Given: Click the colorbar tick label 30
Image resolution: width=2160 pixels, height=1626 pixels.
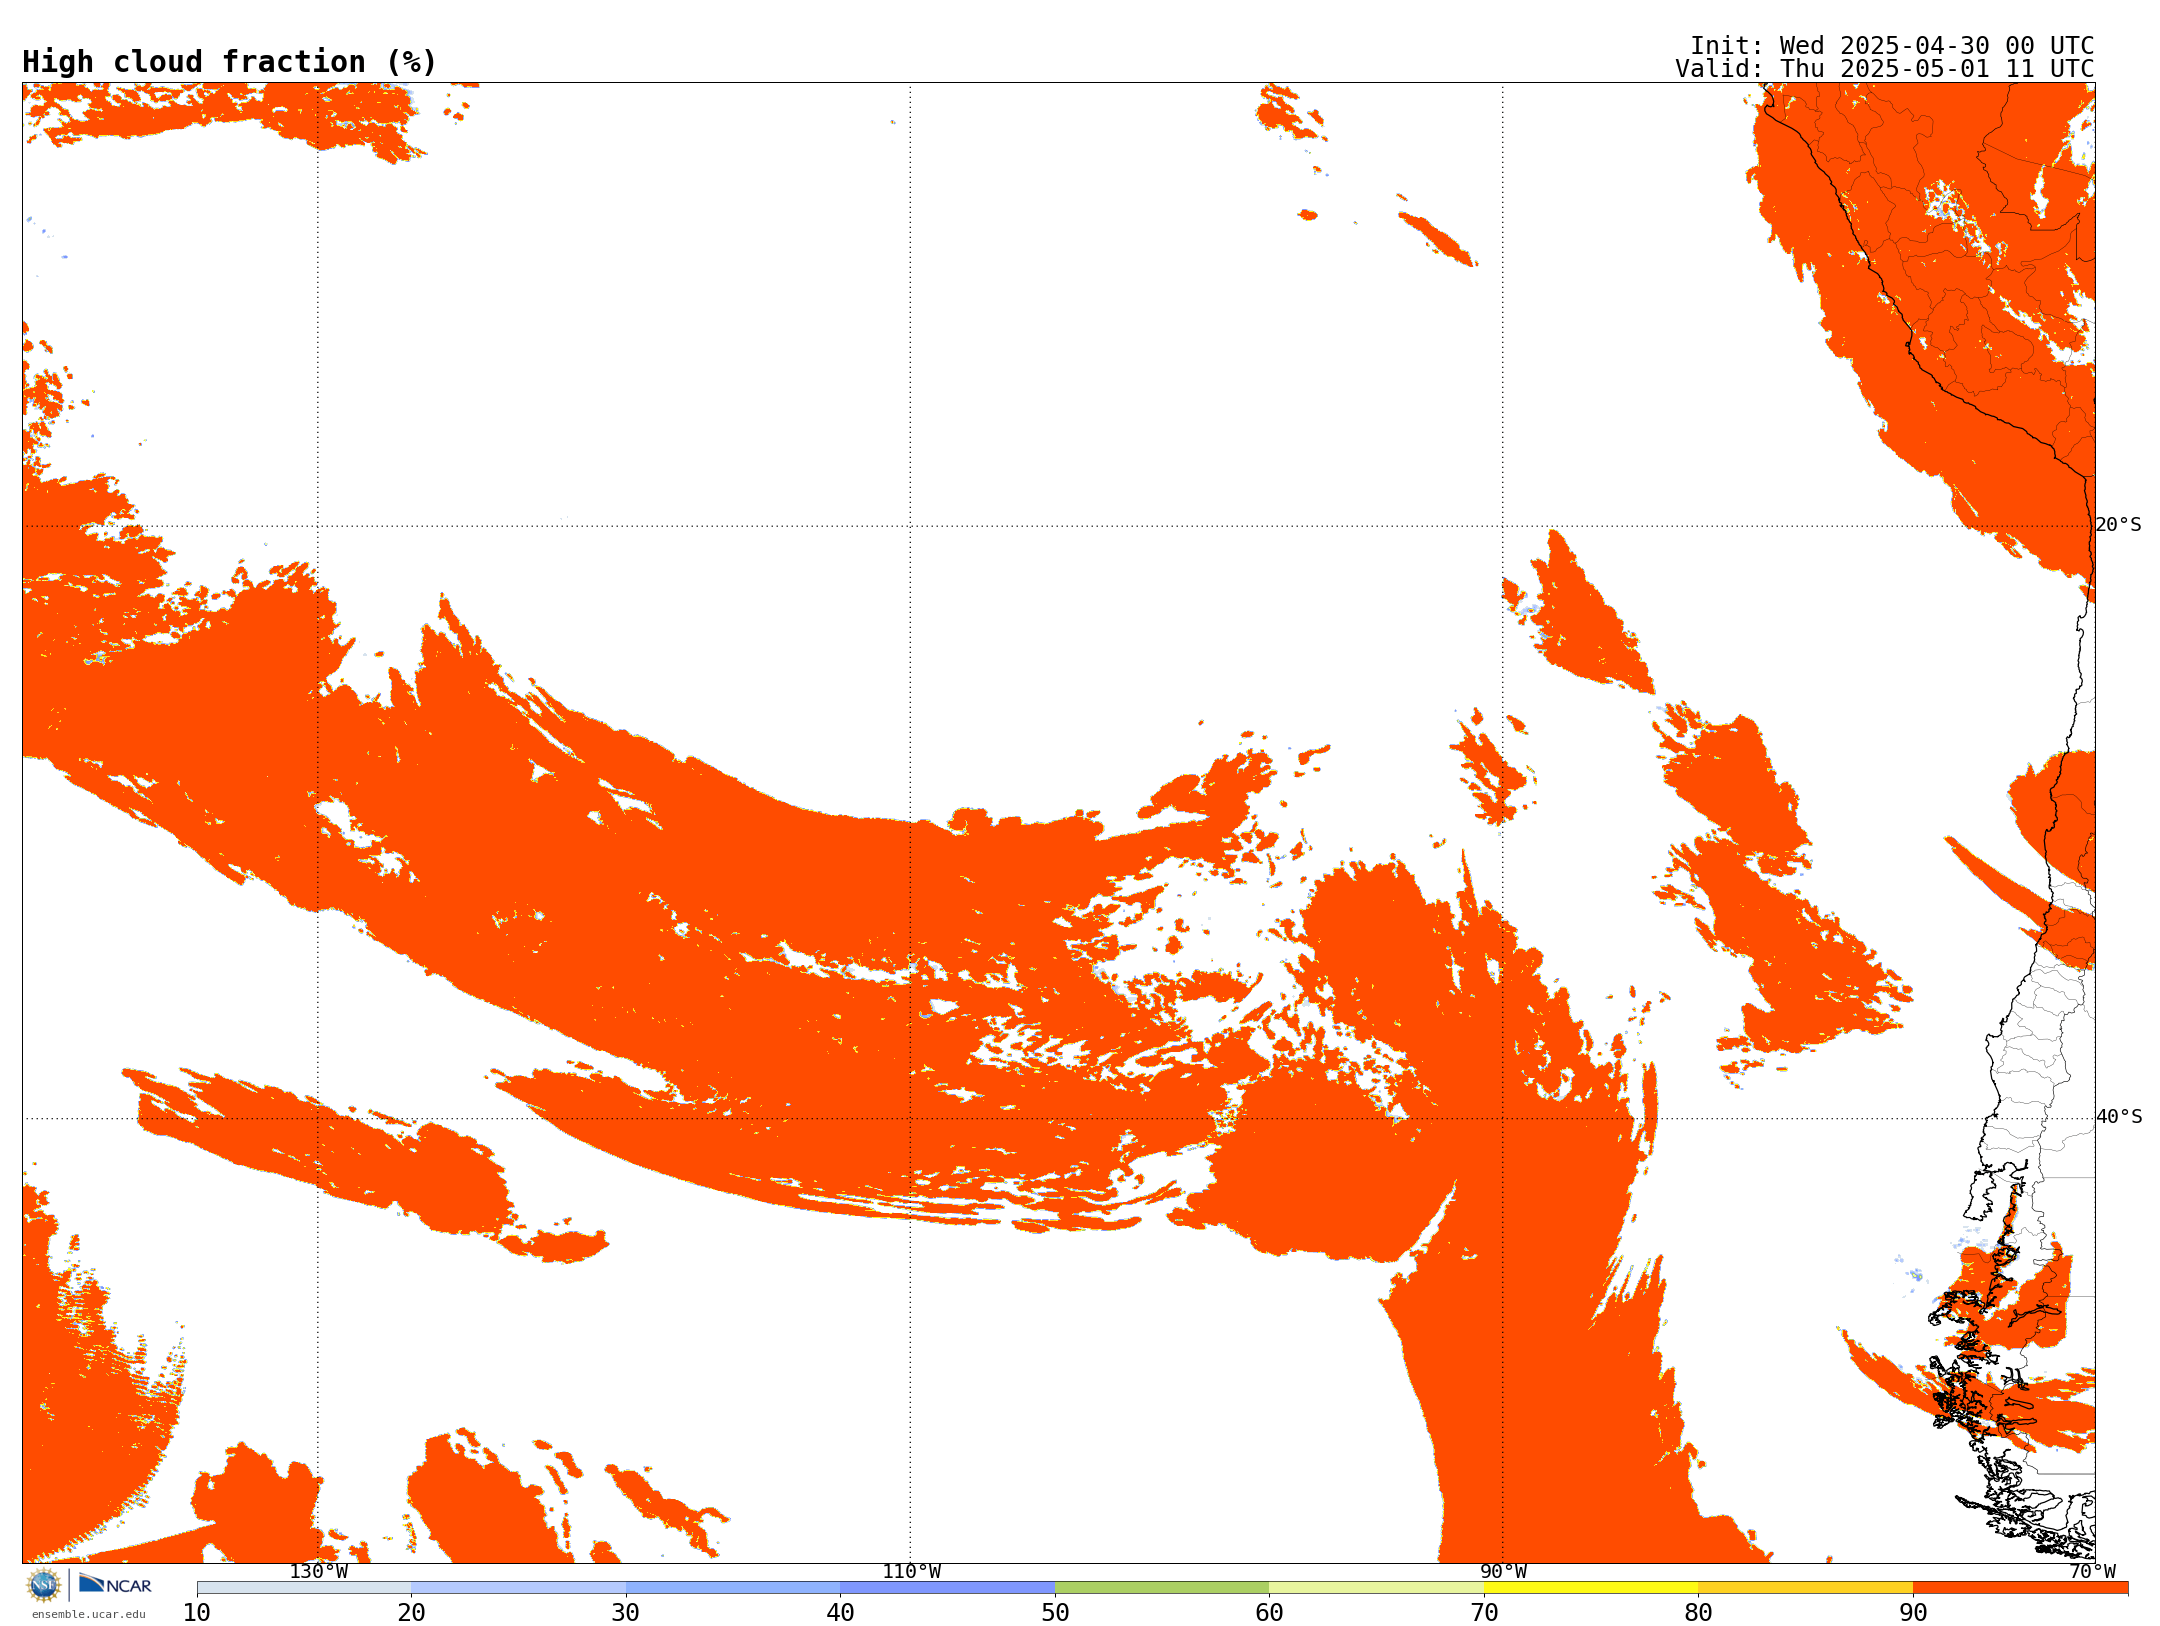Looking at the screenshot, I should tap(626, 1612).
